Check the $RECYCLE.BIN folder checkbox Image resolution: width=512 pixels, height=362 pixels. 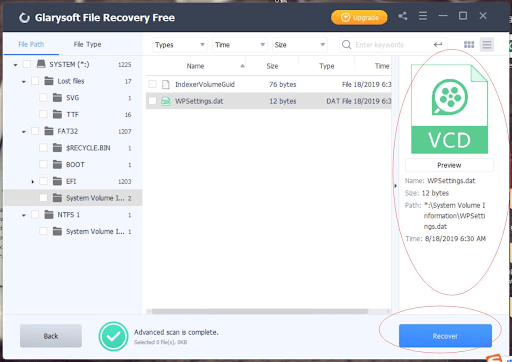(43, 148)
